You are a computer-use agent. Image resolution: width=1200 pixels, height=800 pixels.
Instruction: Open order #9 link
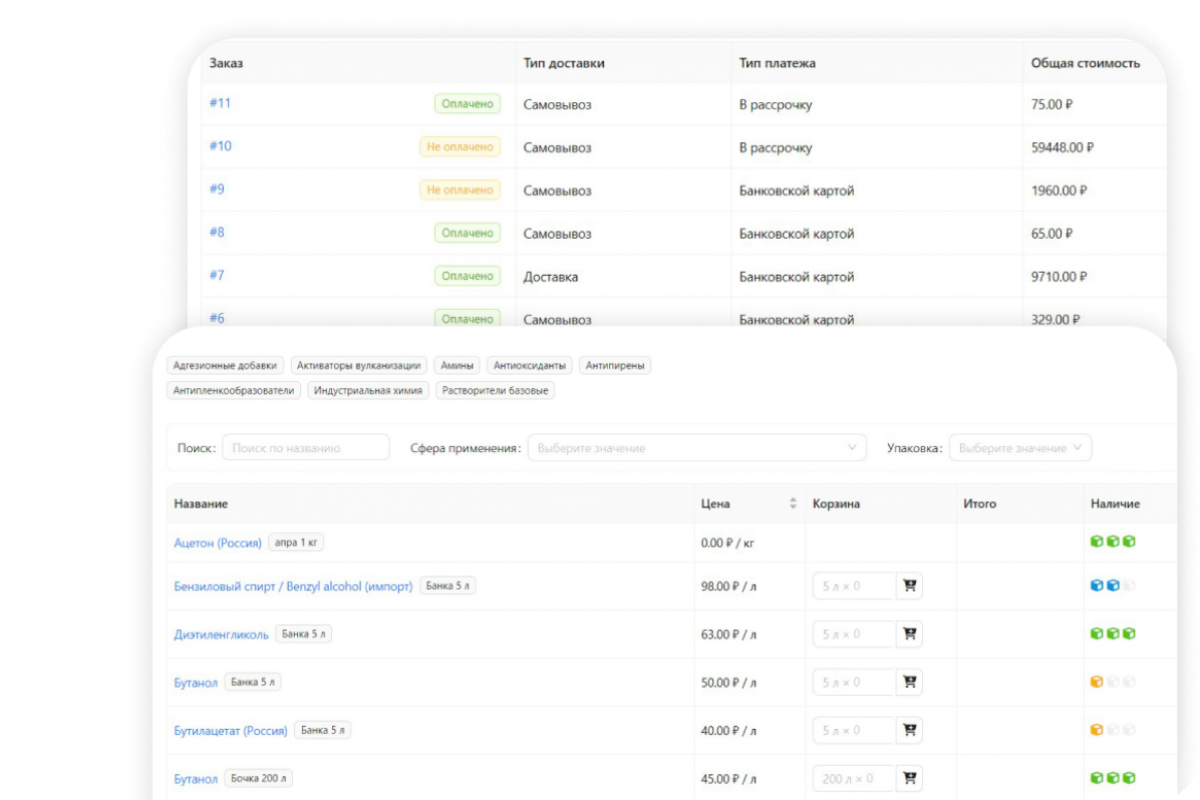pyautogui.click(x=217, y=189)
